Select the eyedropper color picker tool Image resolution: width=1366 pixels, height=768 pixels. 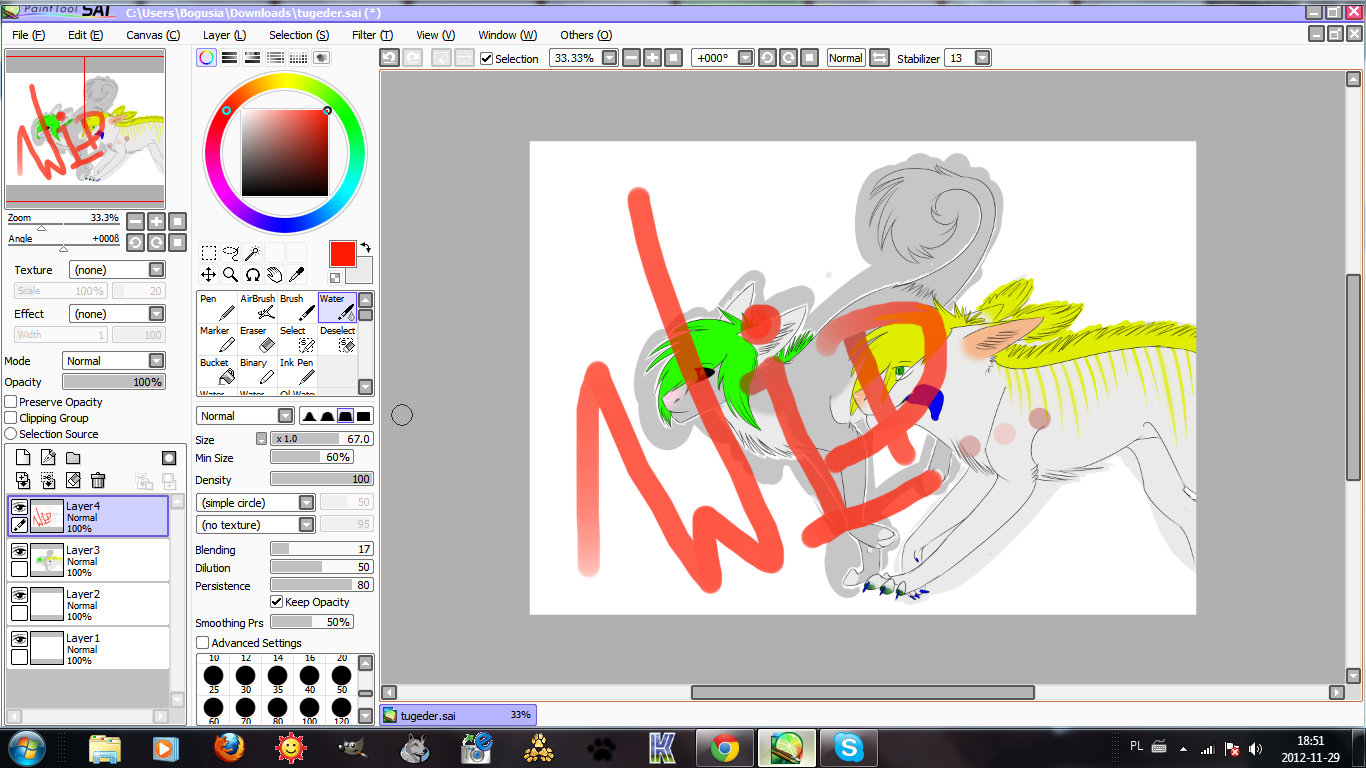click(296, 274)
